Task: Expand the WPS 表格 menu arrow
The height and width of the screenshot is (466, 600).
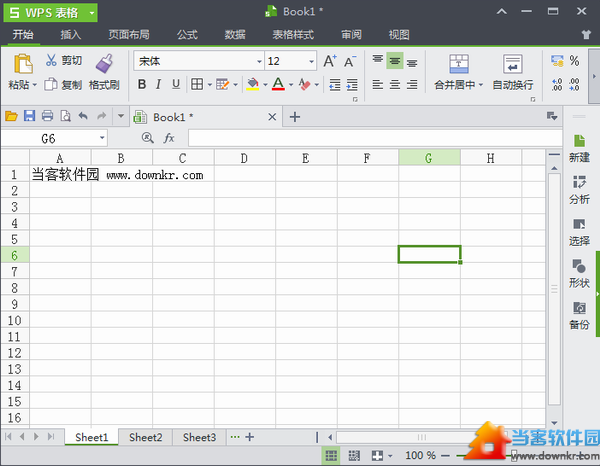Action: (92, 13)
